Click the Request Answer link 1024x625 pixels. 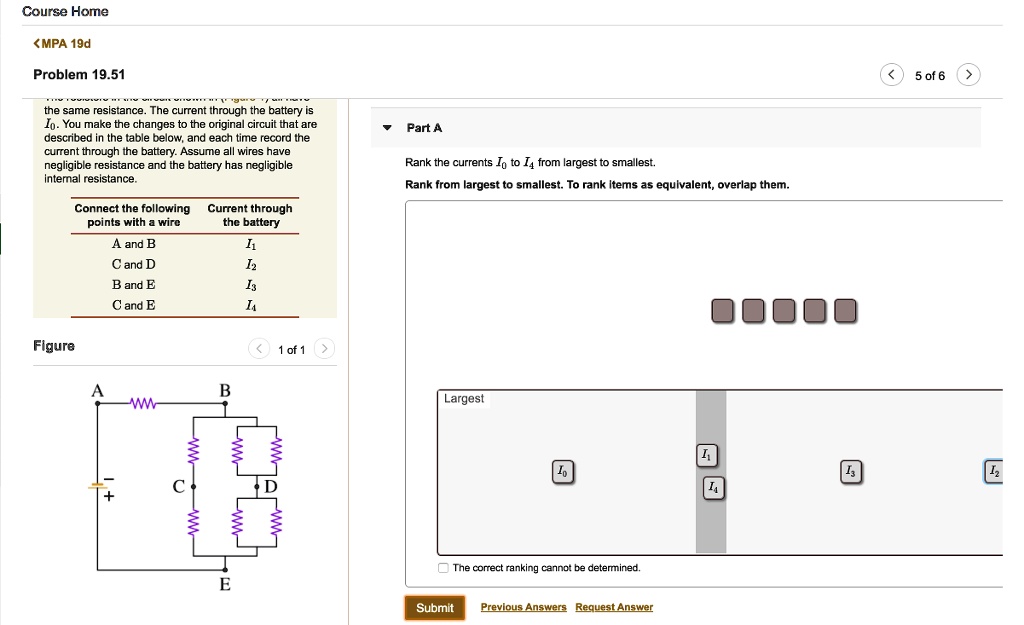coord(613,607)
